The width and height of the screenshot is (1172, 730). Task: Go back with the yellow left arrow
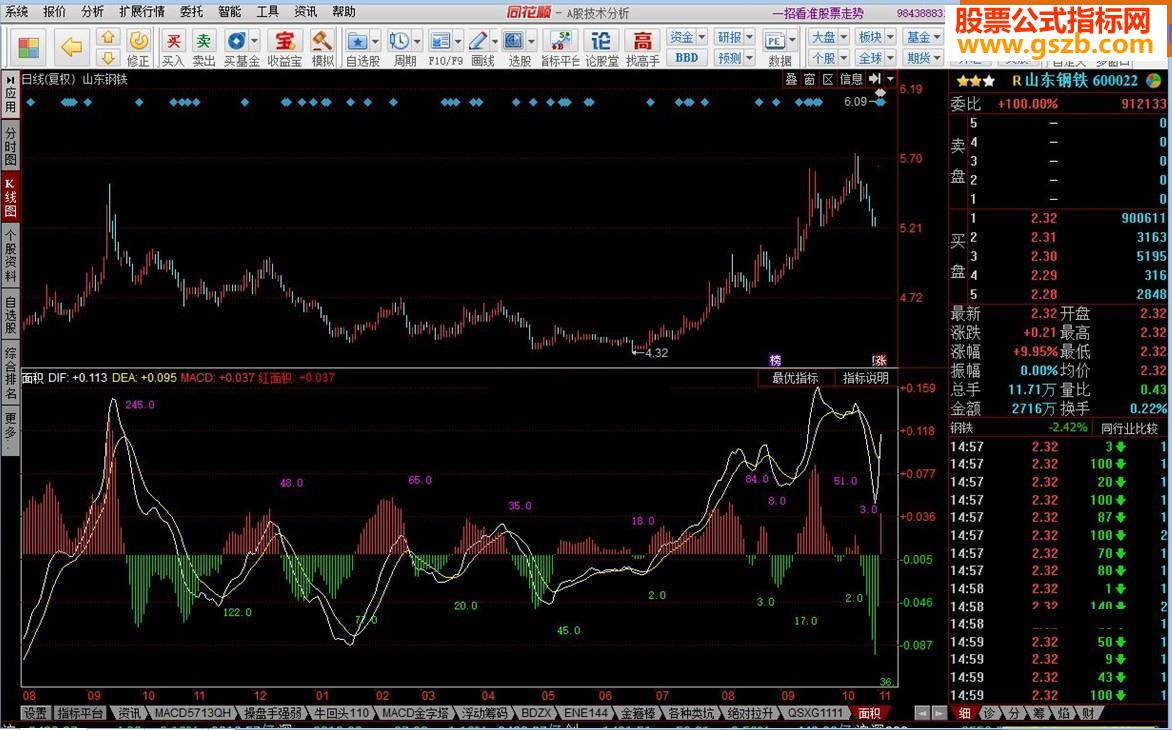72,47
